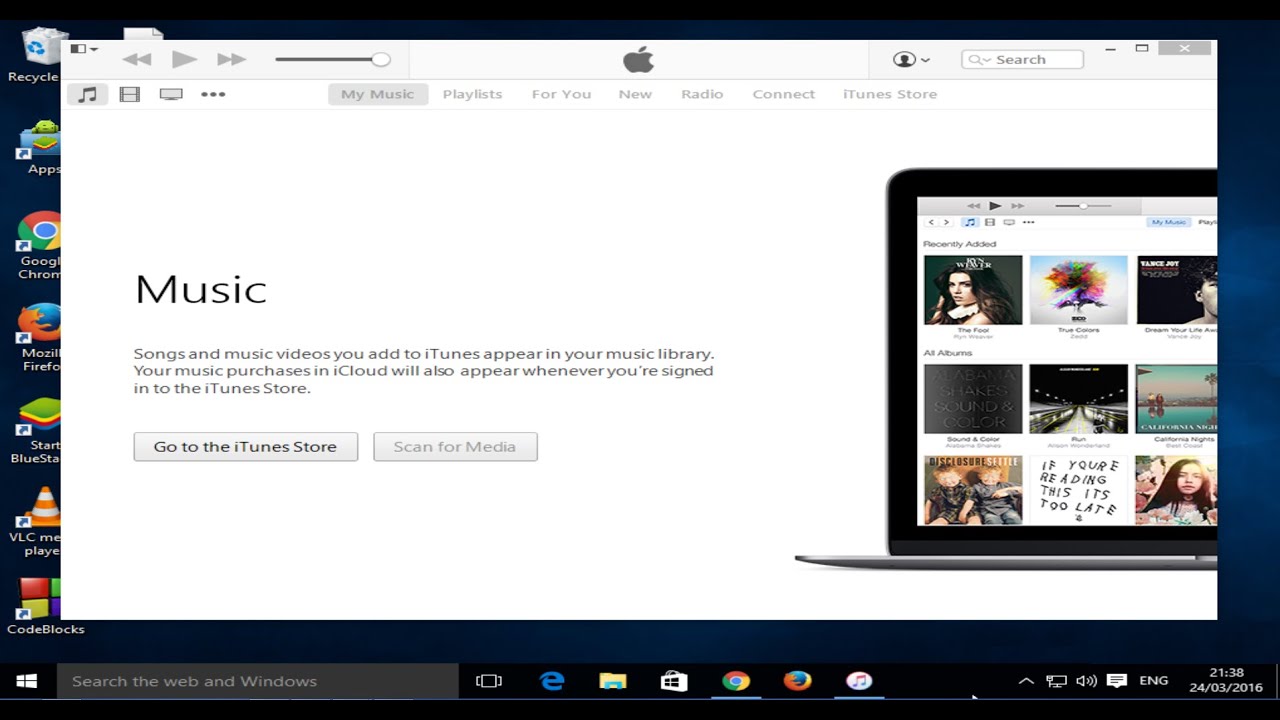Start playback with the Play button
Image resolution: width=1280 pixels, height=720 pixels.
(x=184, y=59)
